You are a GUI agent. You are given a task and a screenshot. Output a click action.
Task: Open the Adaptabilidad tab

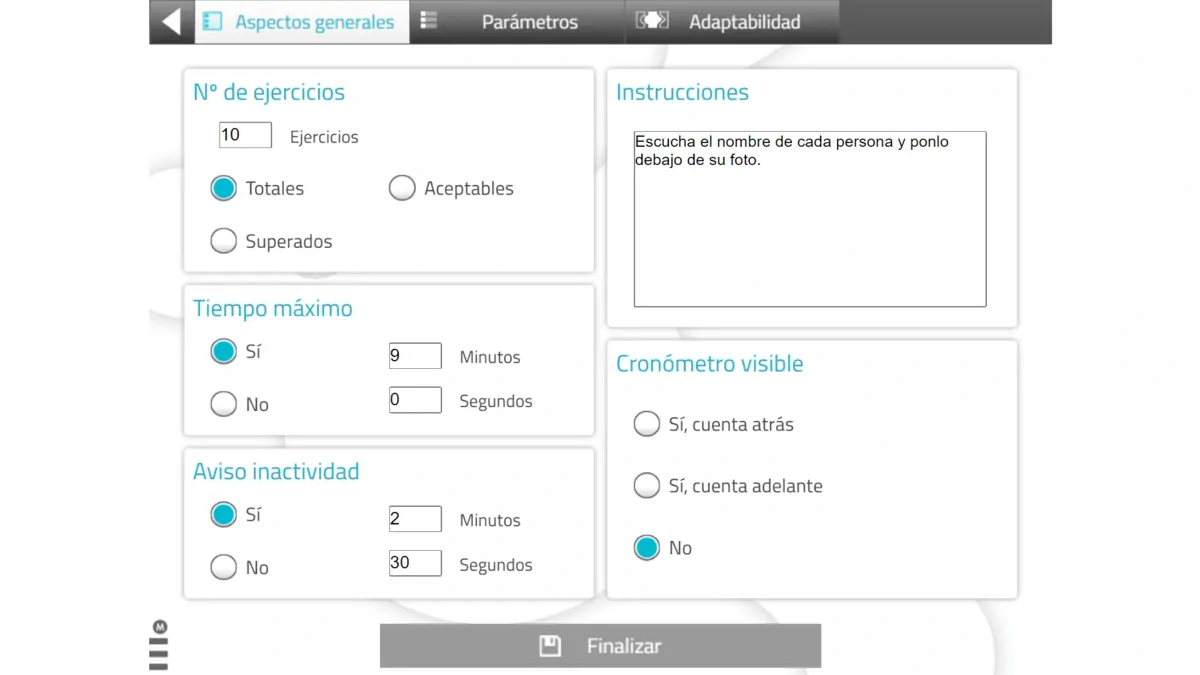coord(744,22)
